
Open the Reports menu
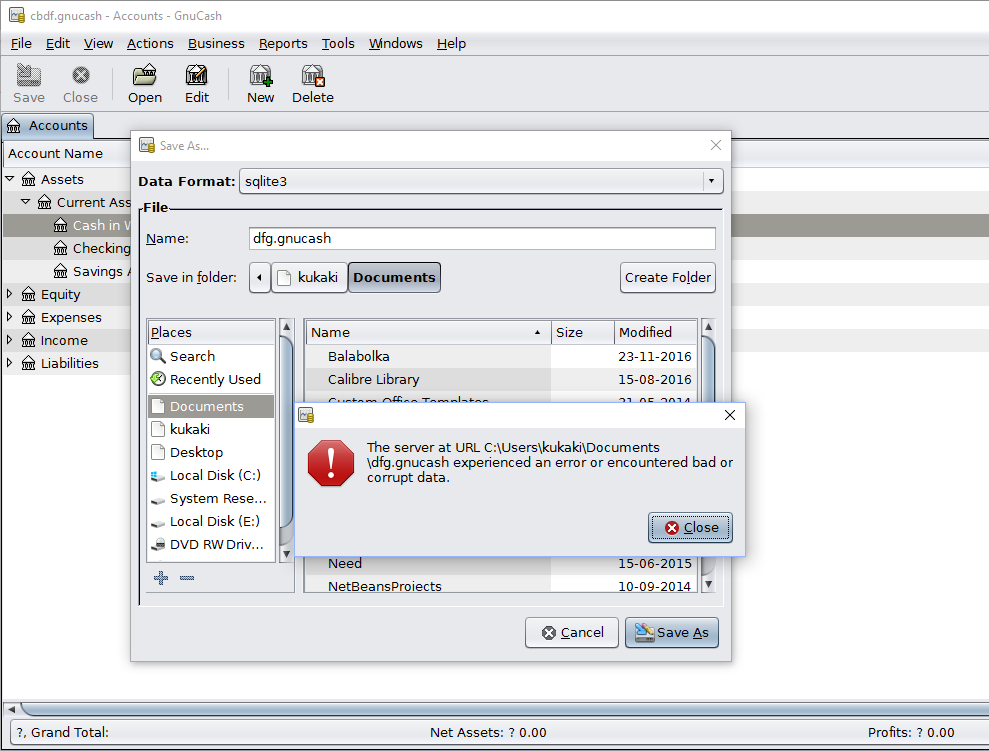click(x=283, y=44)
